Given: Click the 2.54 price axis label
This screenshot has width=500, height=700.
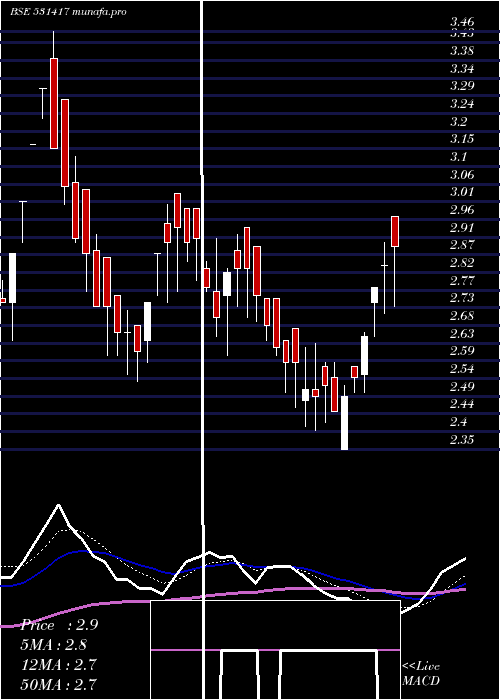Looking at the screenshot, I should [x=462, y=369].
